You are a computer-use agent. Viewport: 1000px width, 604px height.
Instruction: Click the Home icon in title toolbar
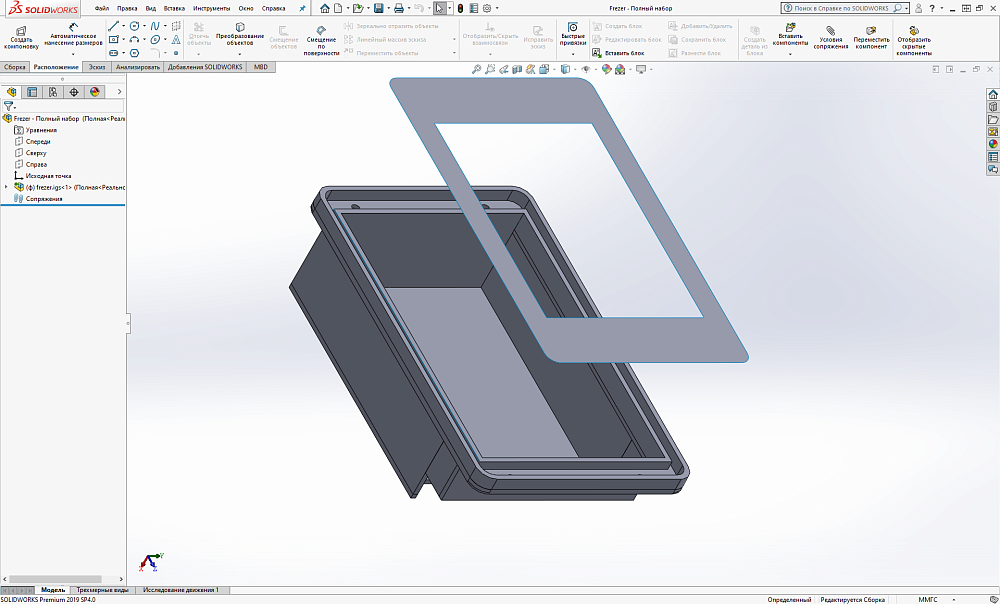[x=325, y=8]
